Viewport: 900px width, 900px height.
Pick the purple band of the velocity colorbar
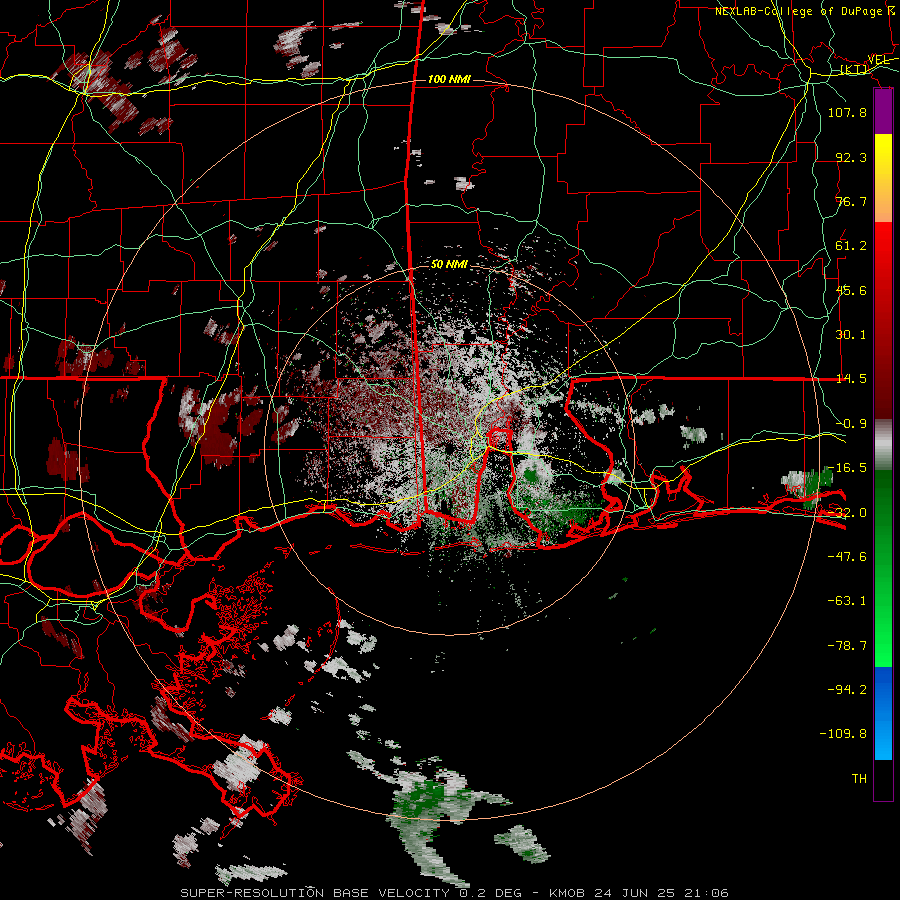point(883,111)
